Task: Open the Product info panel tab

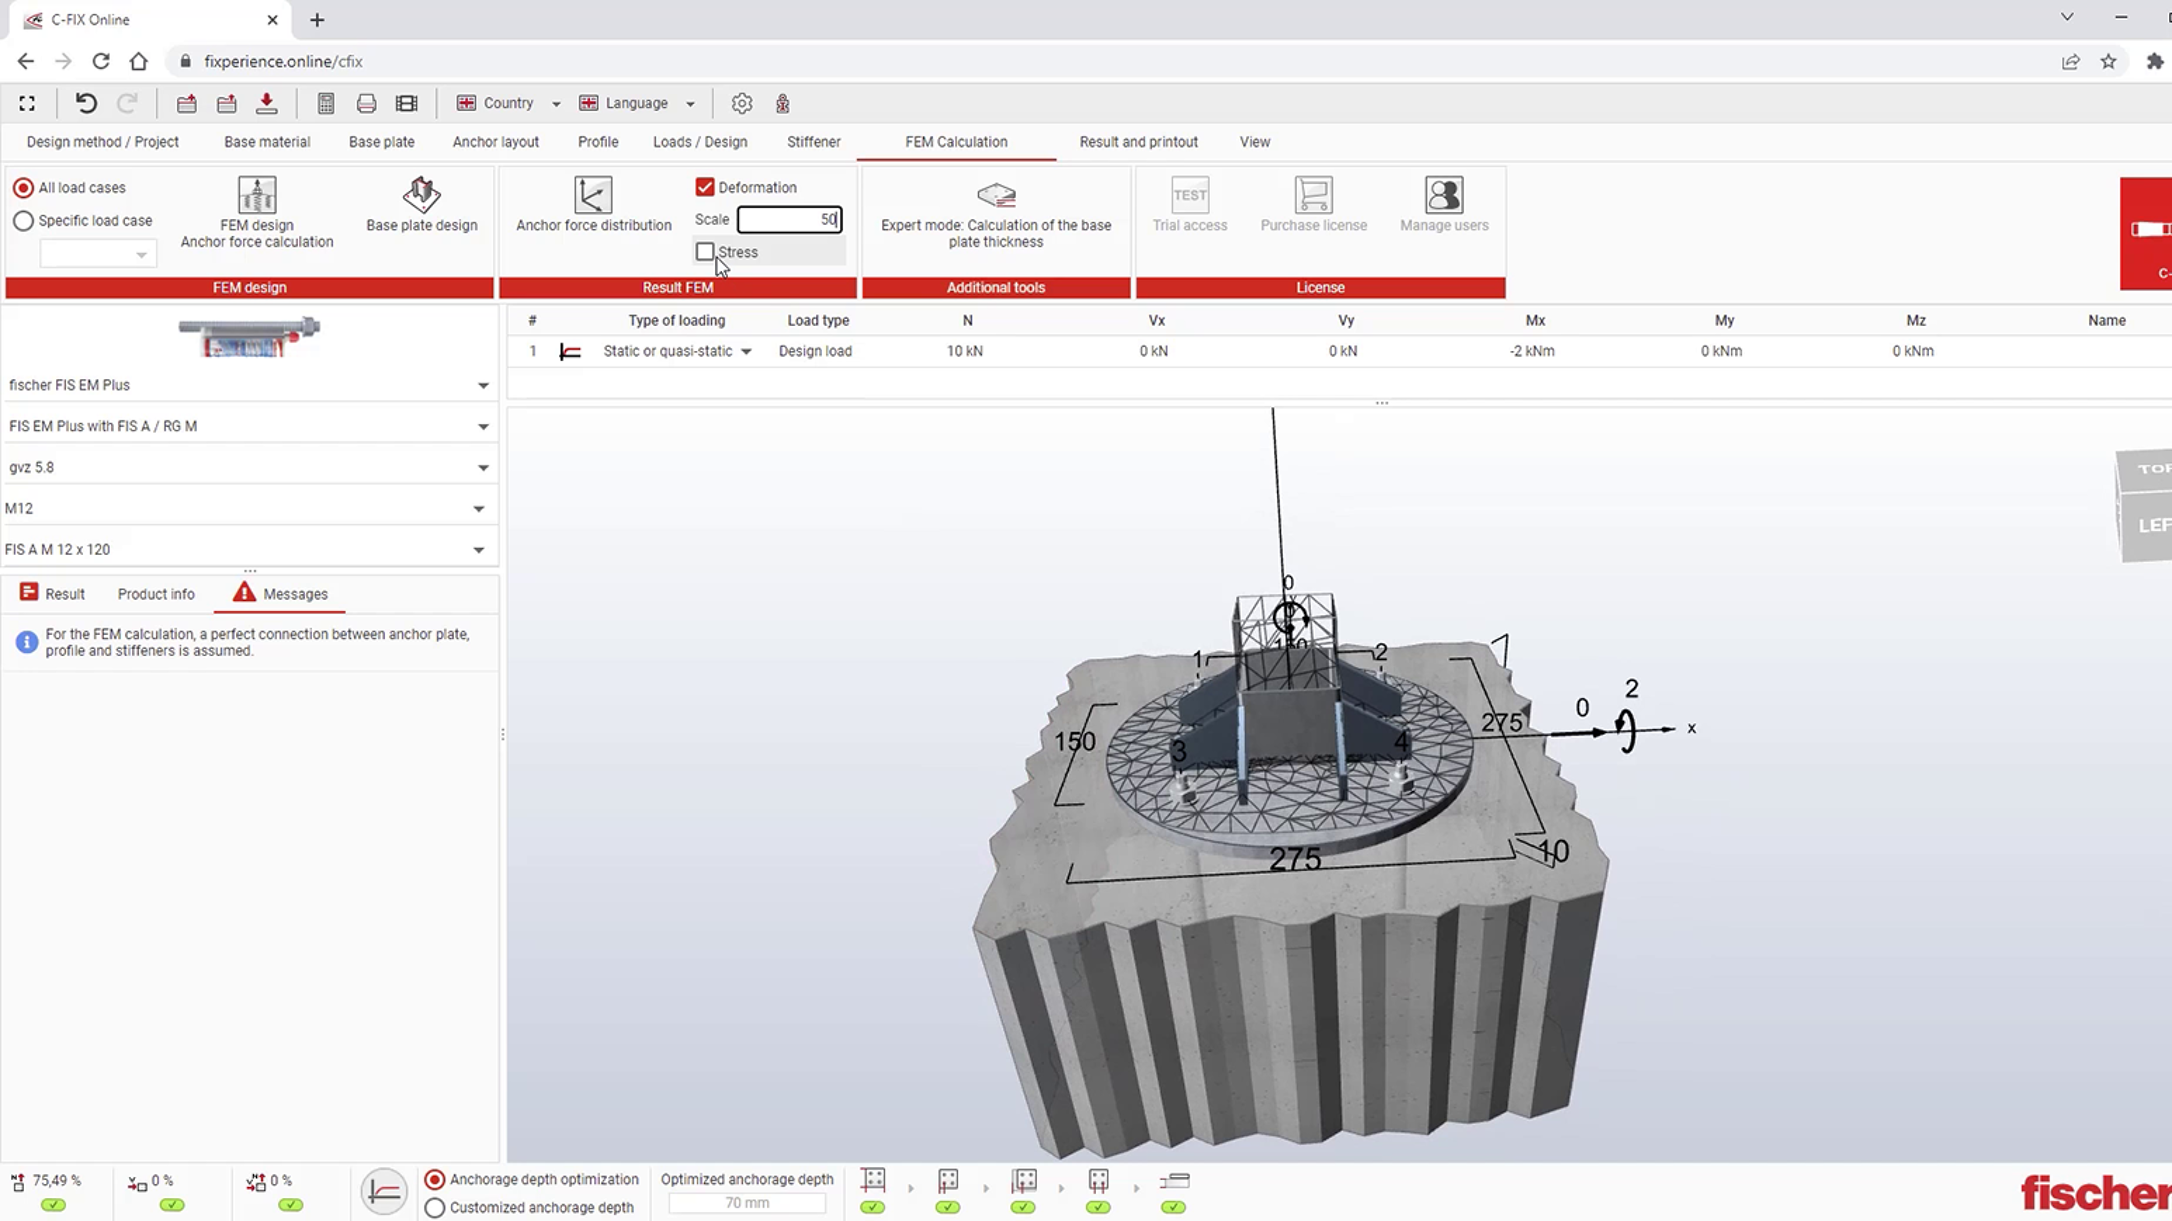Action: [x=156, y=594]
